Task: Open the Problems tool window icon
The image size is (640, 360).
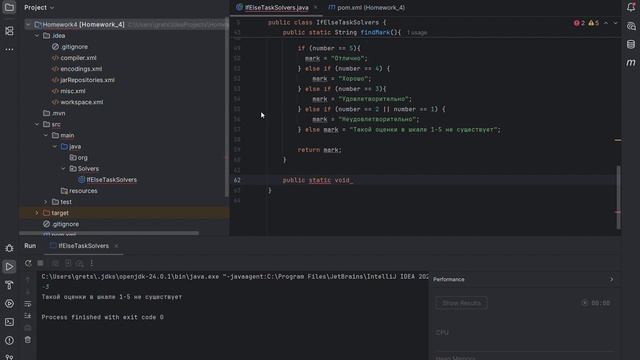Action: pyautogui.click(x=9, y=340)
